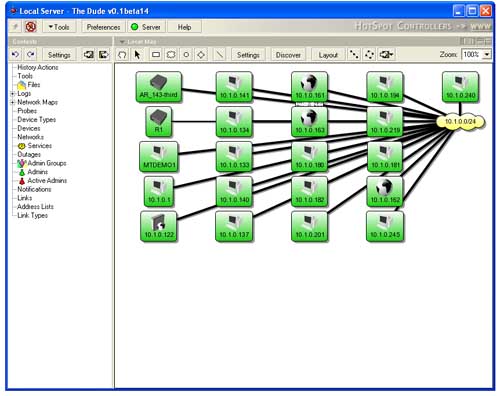Activate the link line tool
Image resolution: width=500 pixels, height=396 pixels.
pyautogui.click(x=219, y=55)
